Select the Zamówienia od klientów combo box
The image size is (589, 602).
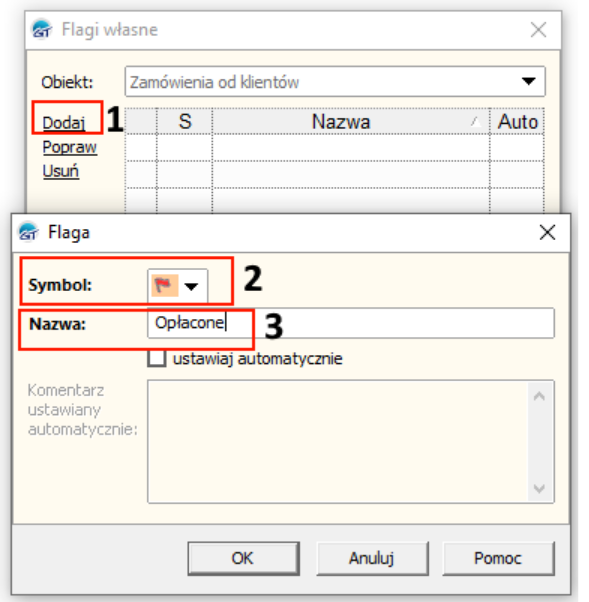pyautogui.click(x=335, y=81)
